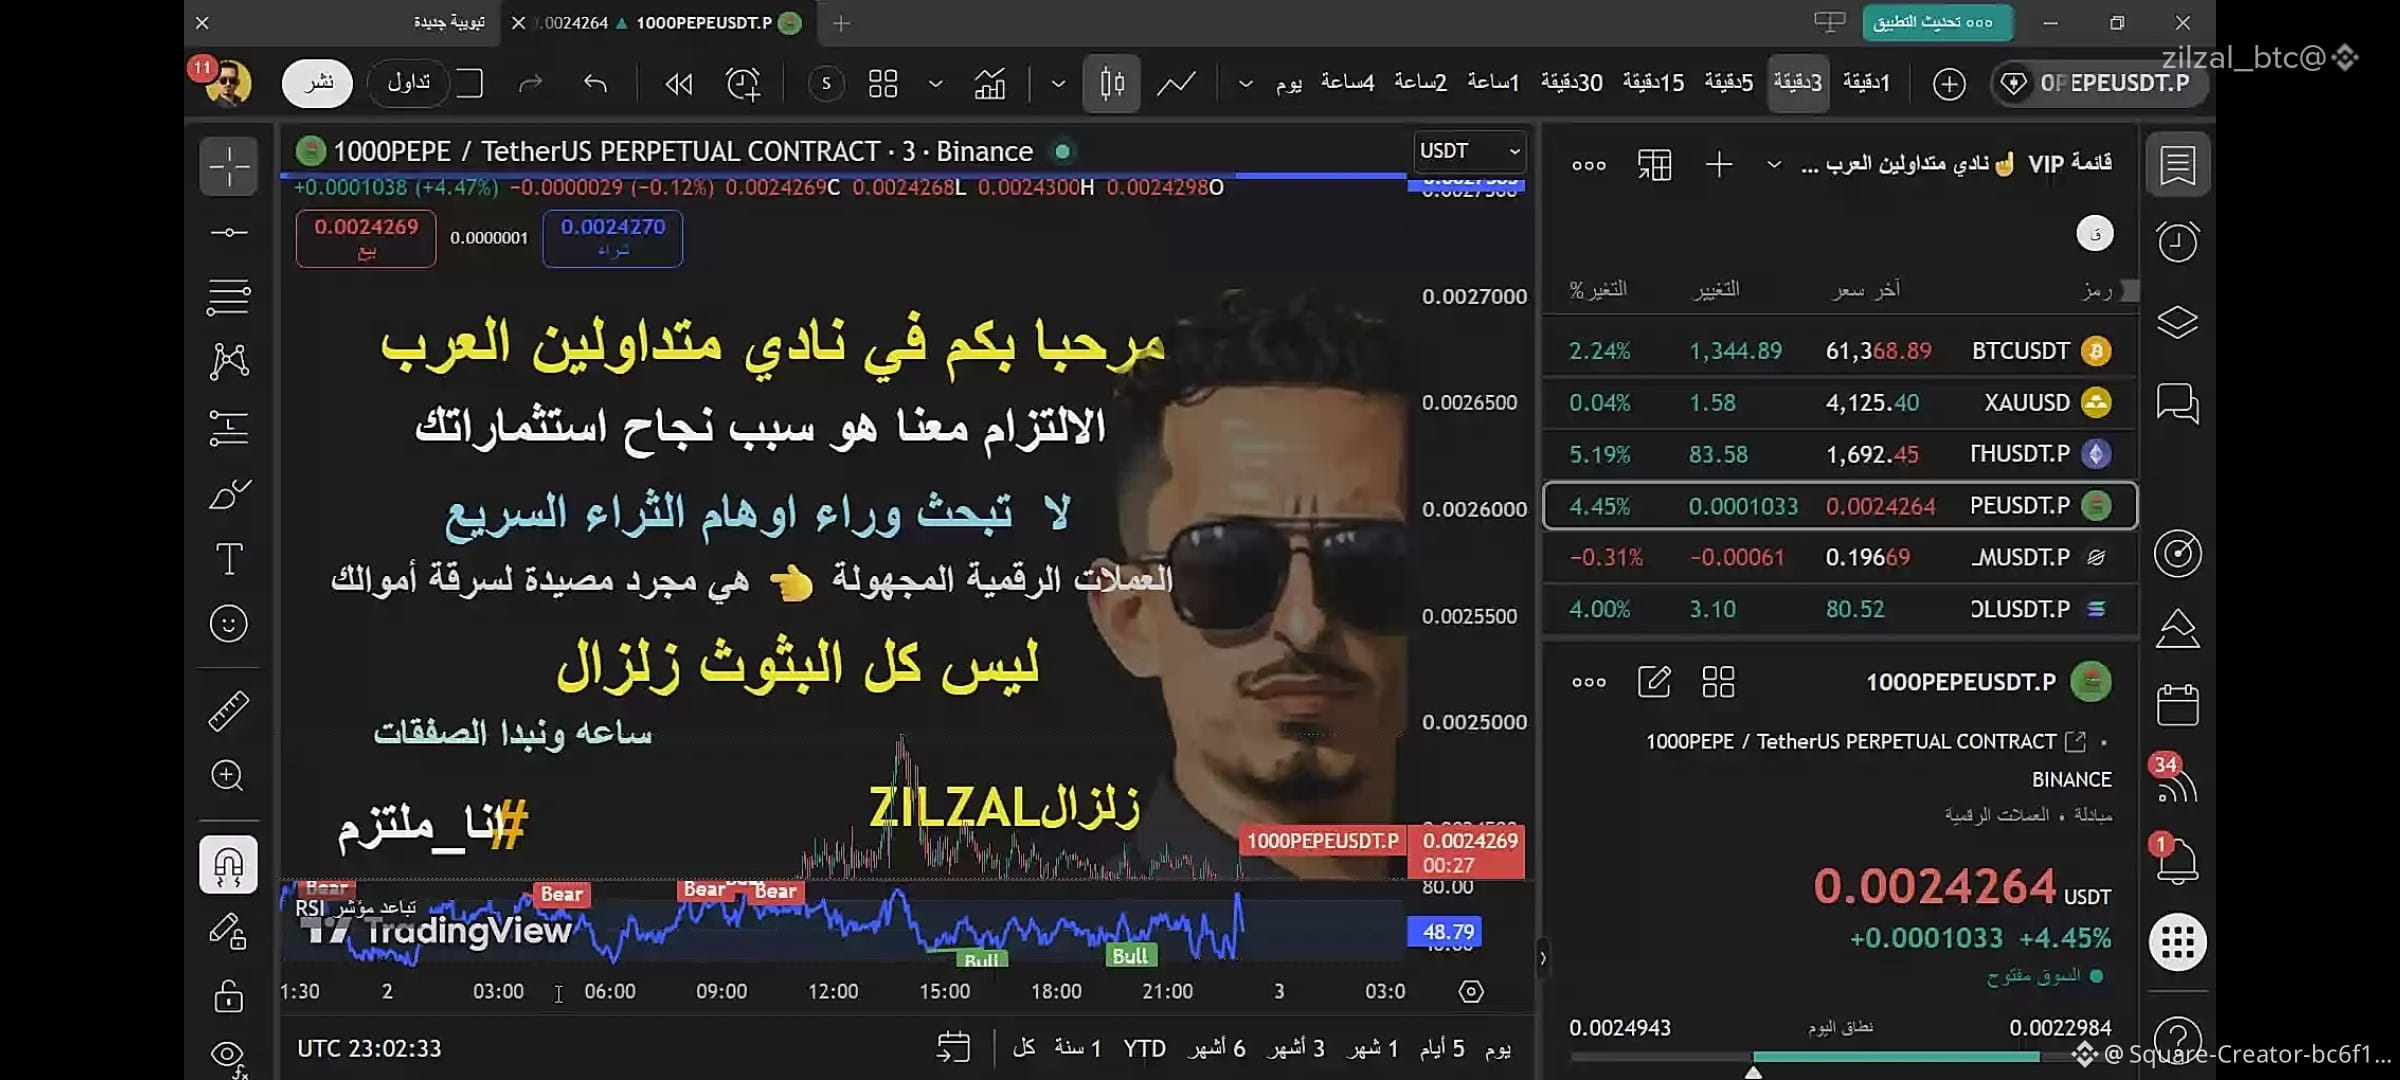Click the publish button

tap(318, 83)
